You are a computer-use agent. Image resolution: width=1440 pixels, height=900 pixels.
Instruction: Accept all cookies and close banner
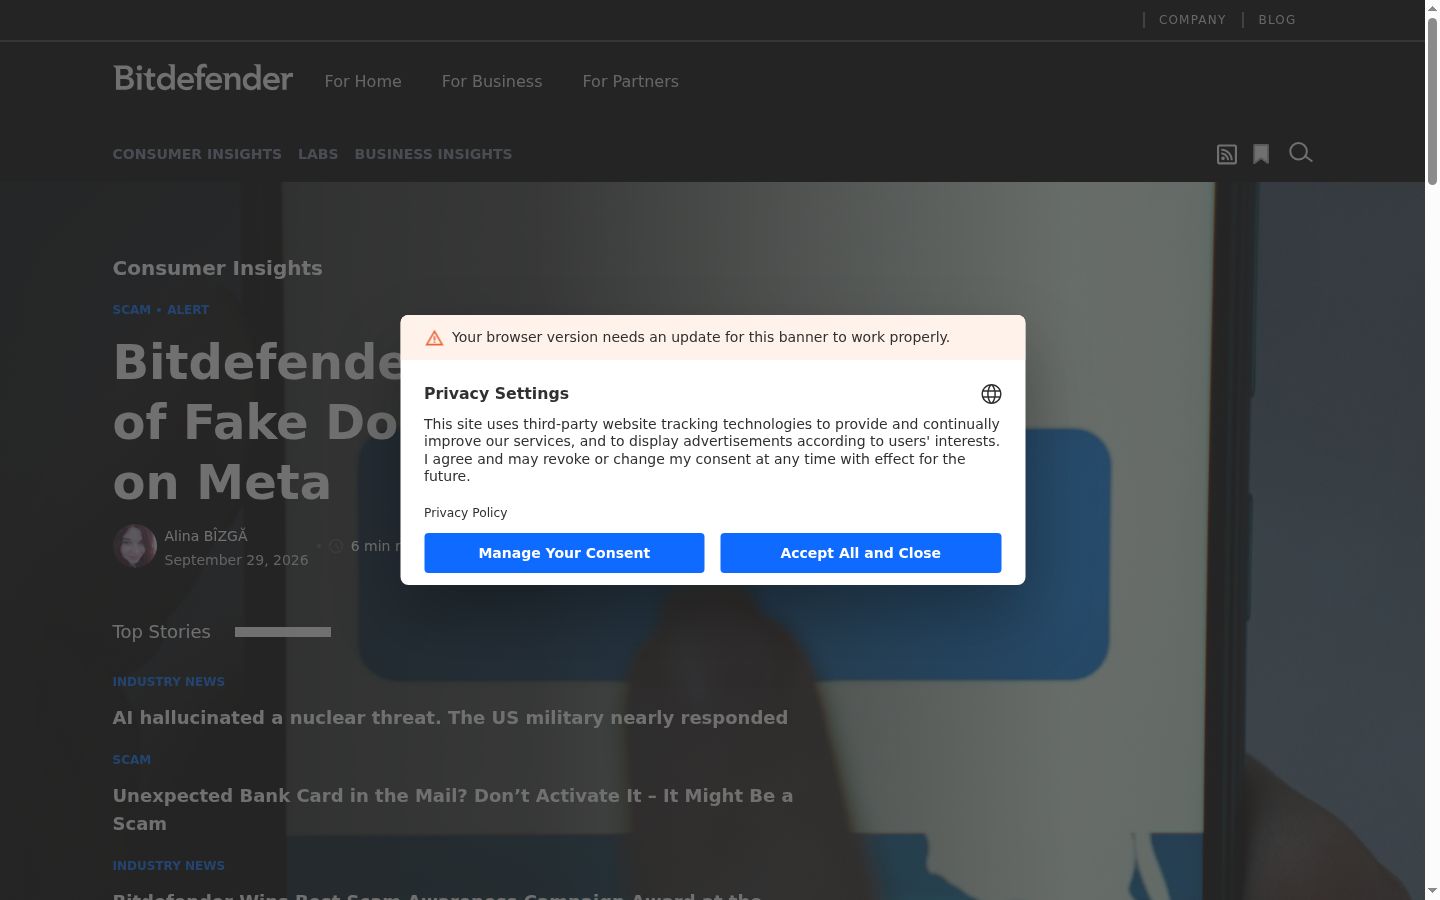pyautogui.click(x=861, y=553)
